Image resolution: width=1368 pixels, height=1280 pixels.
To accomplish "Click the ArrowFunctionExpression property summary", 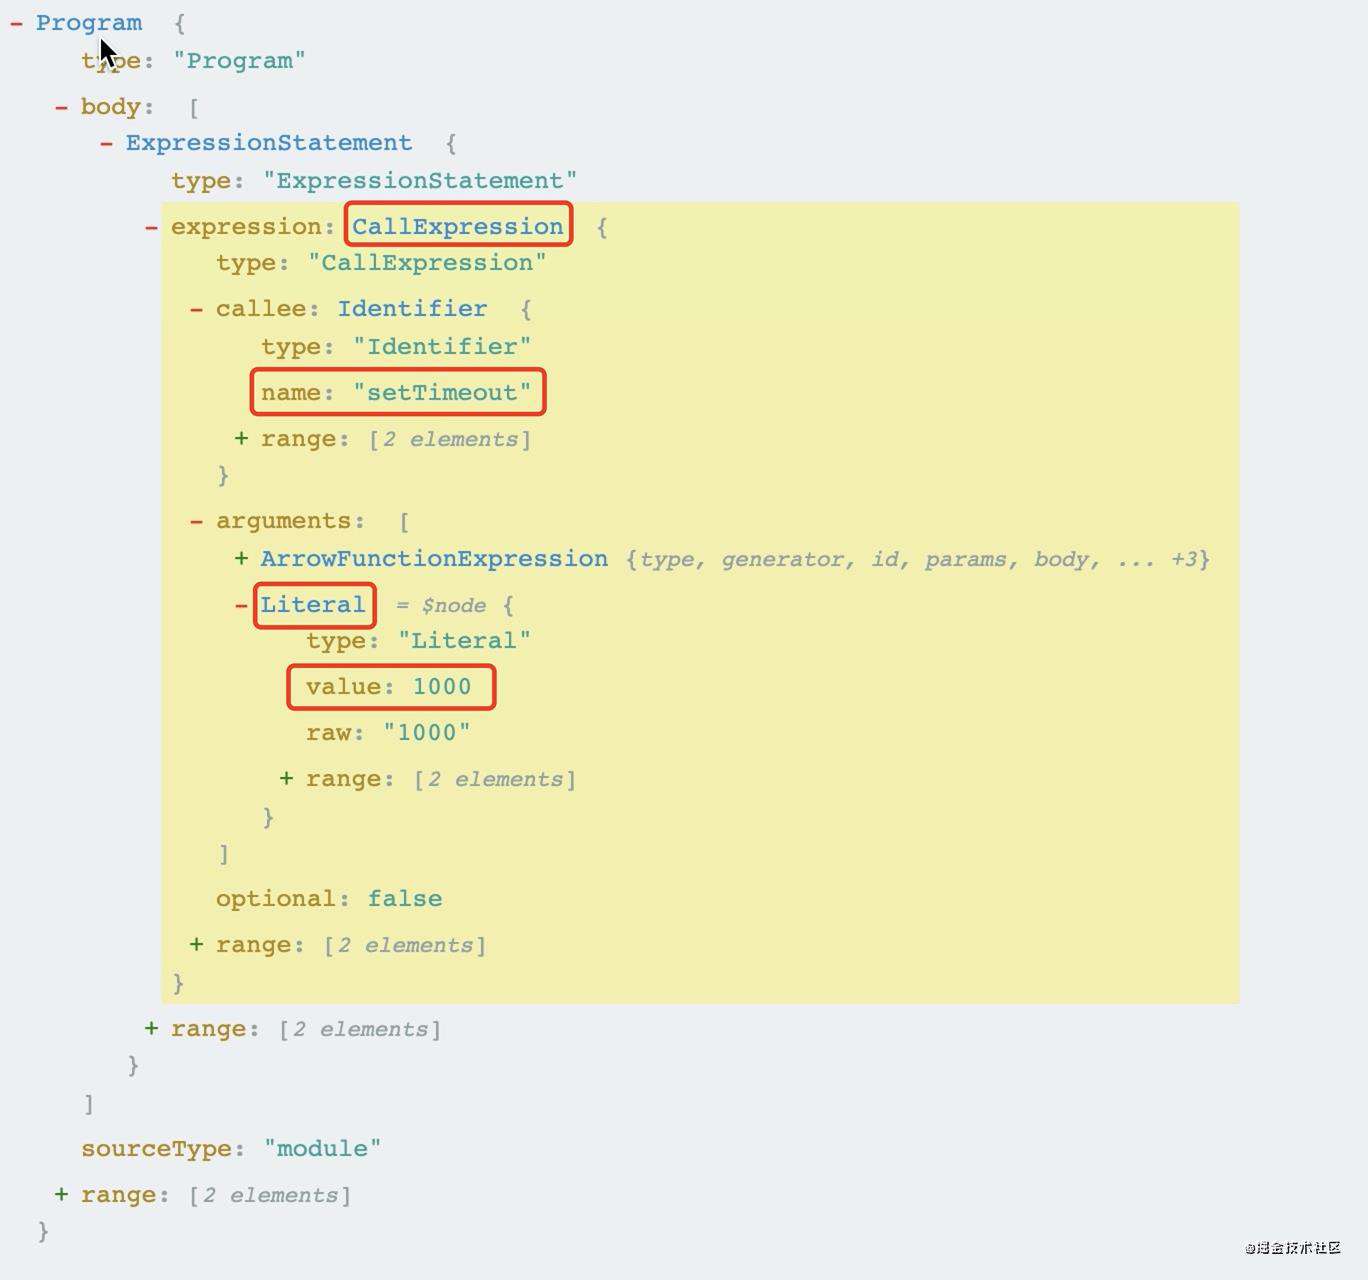I will [x=918, y=559].
